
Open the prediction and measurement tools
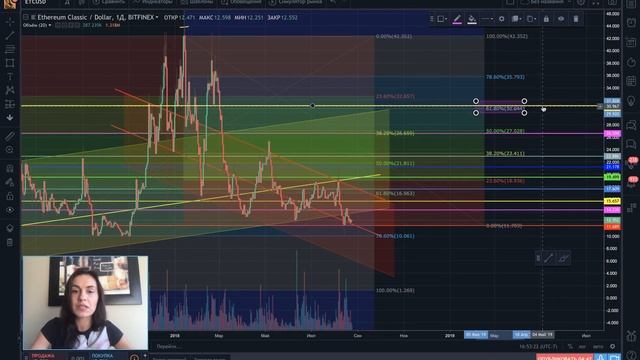[10, 104]
